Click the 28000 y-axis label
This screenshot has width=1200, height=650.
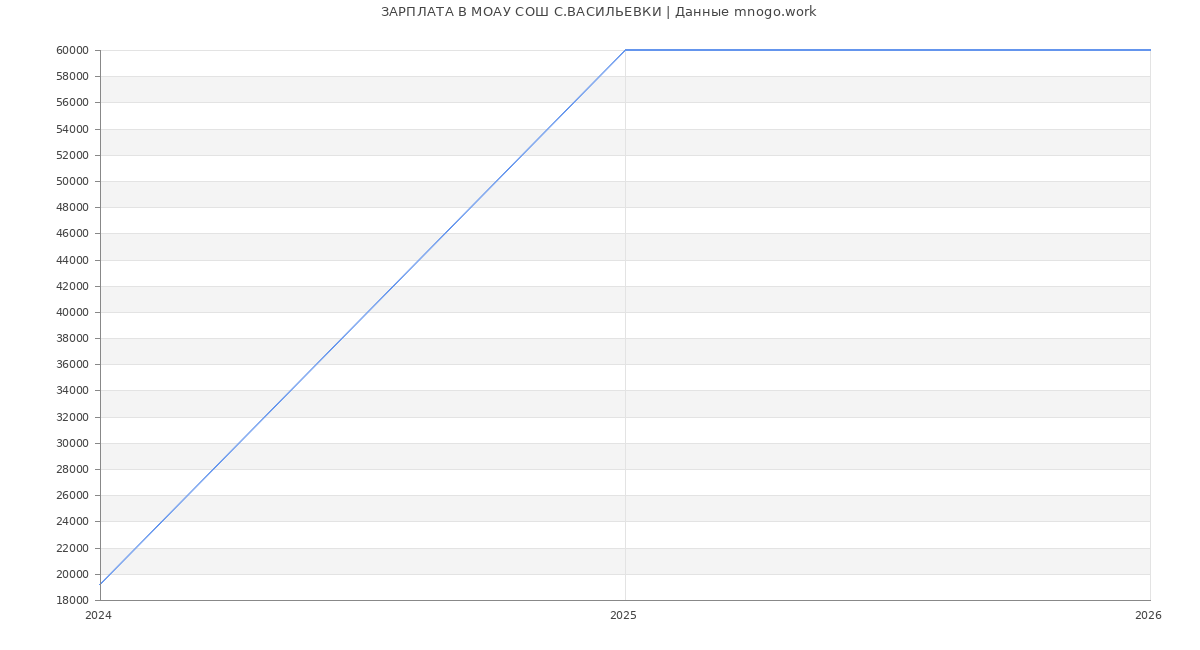pos(72,470)
